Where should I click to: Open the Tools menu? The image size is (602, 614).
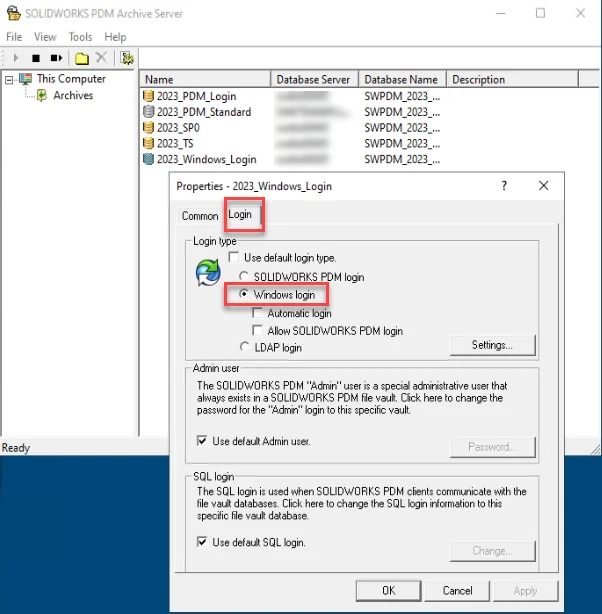point(80,37)
